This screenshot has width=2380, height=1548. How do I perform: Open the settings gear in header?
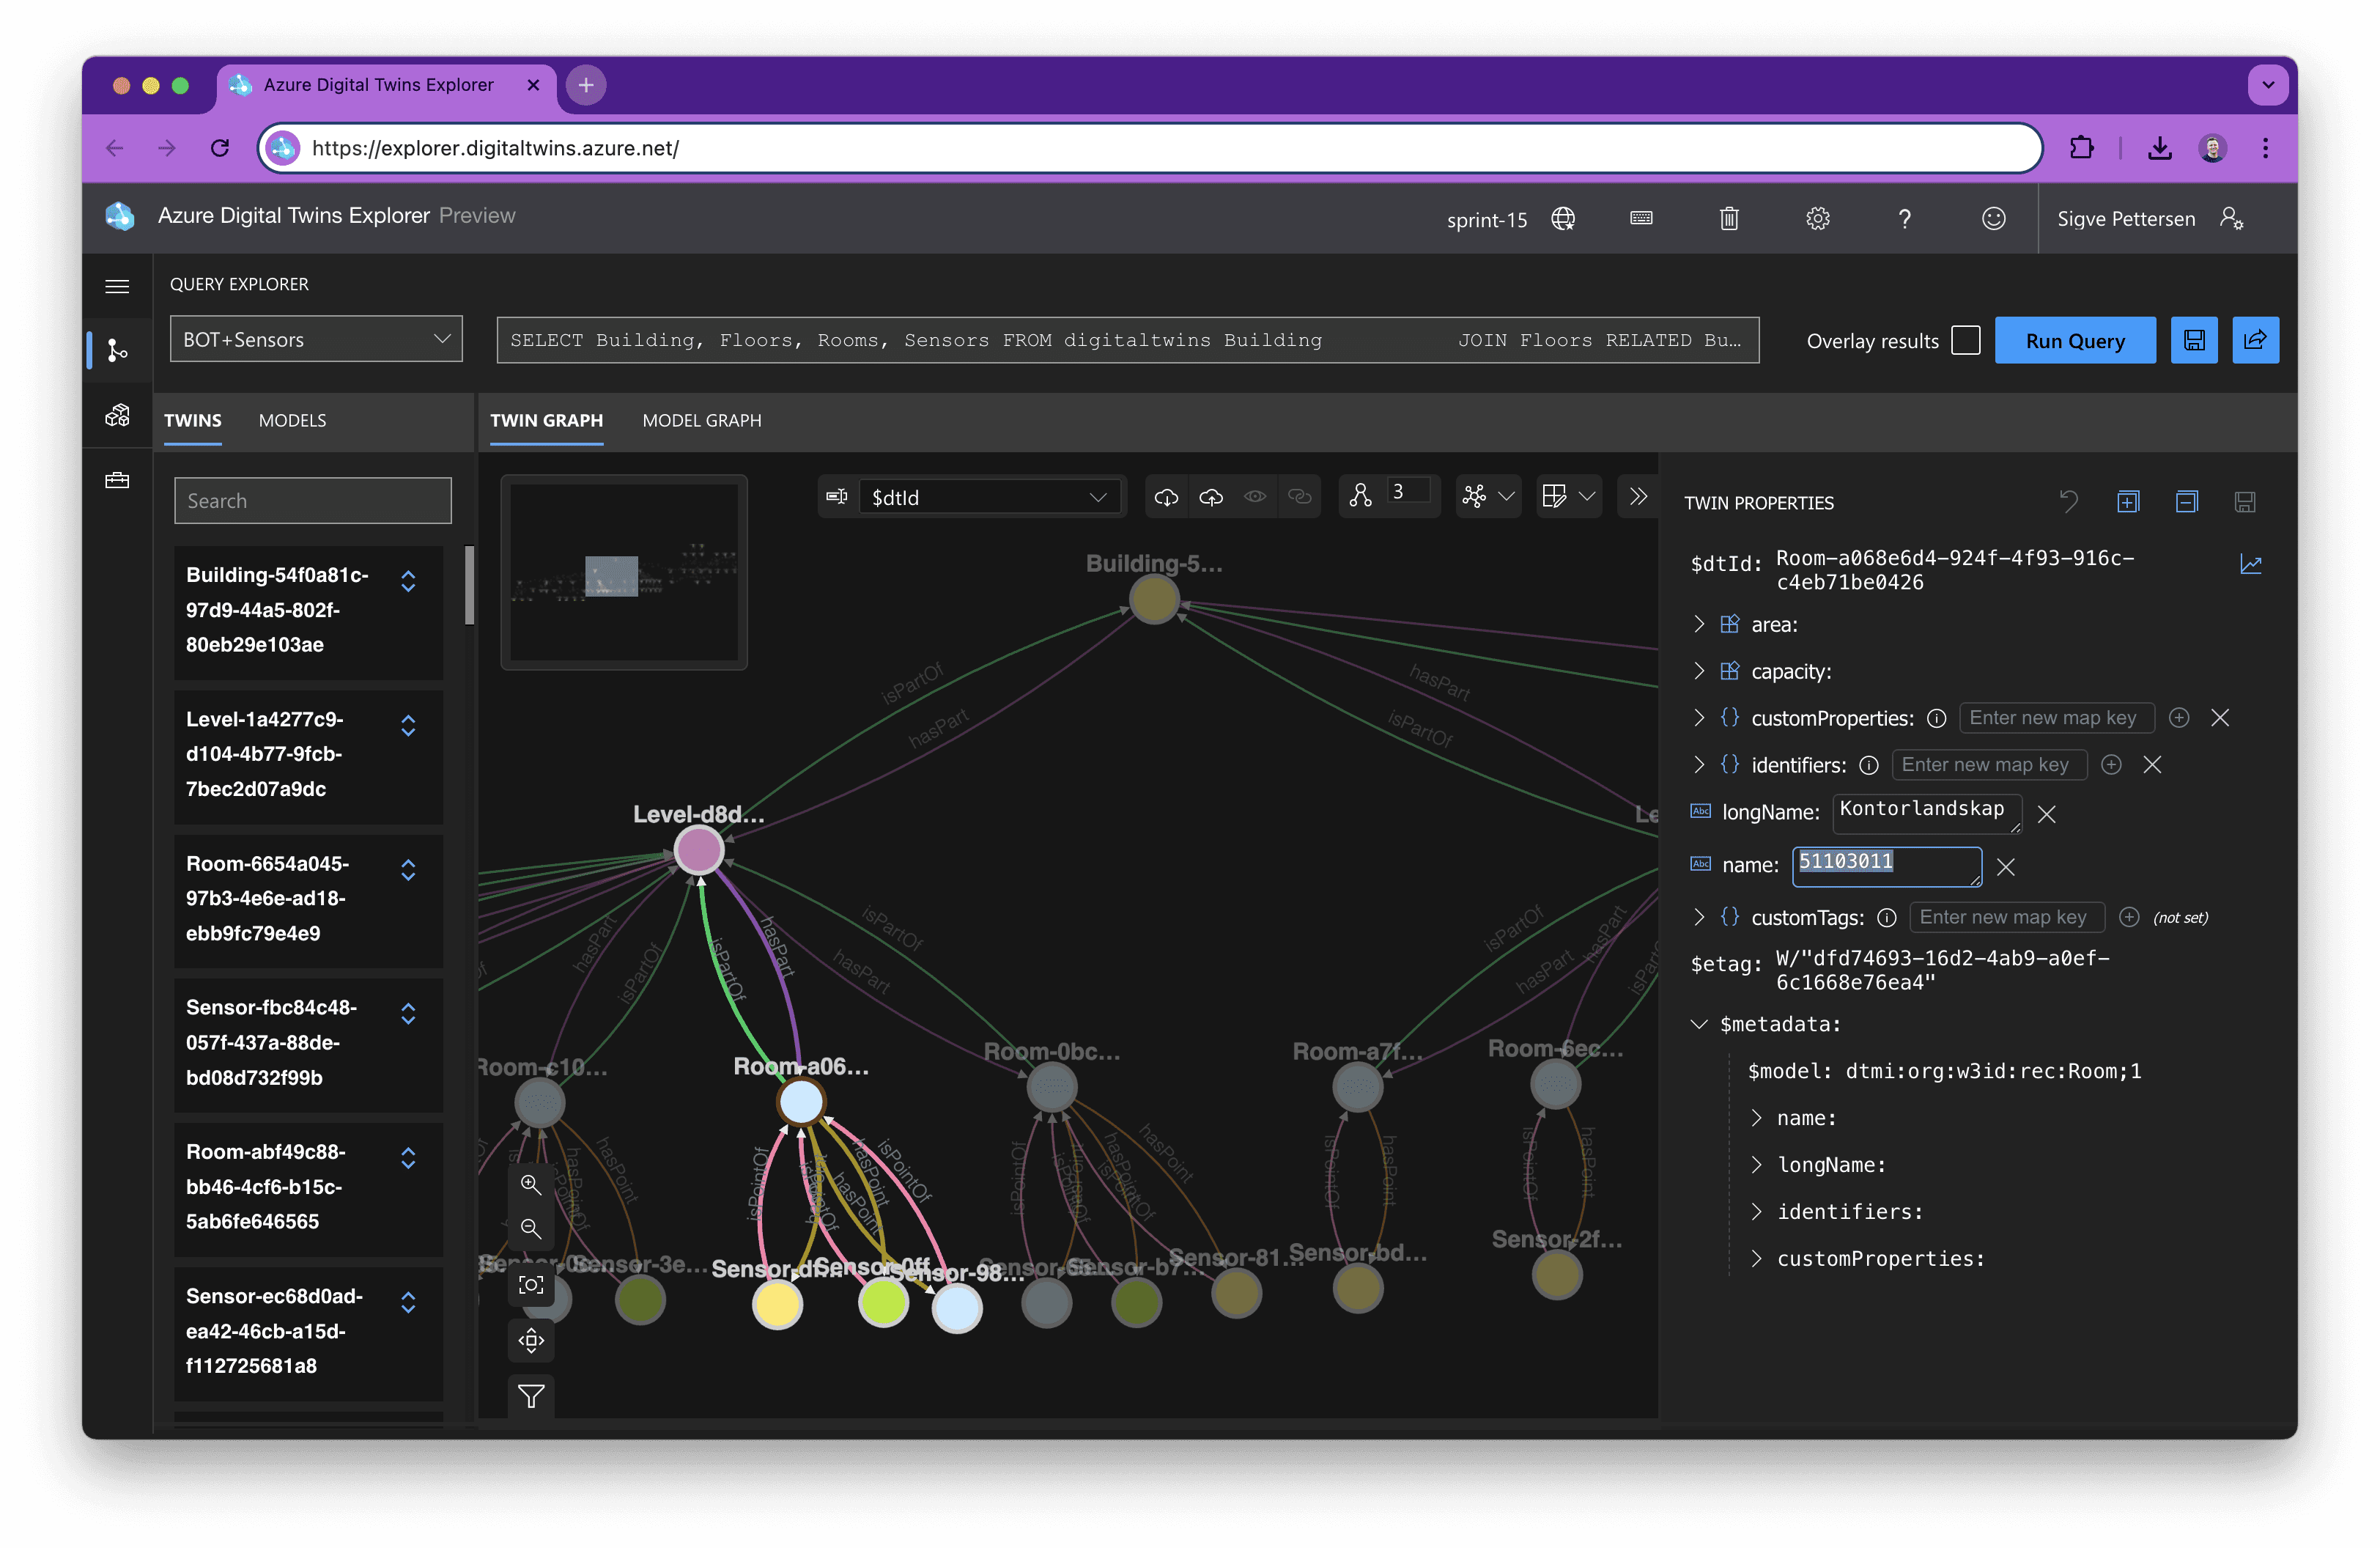click(x=1817, y=219)
